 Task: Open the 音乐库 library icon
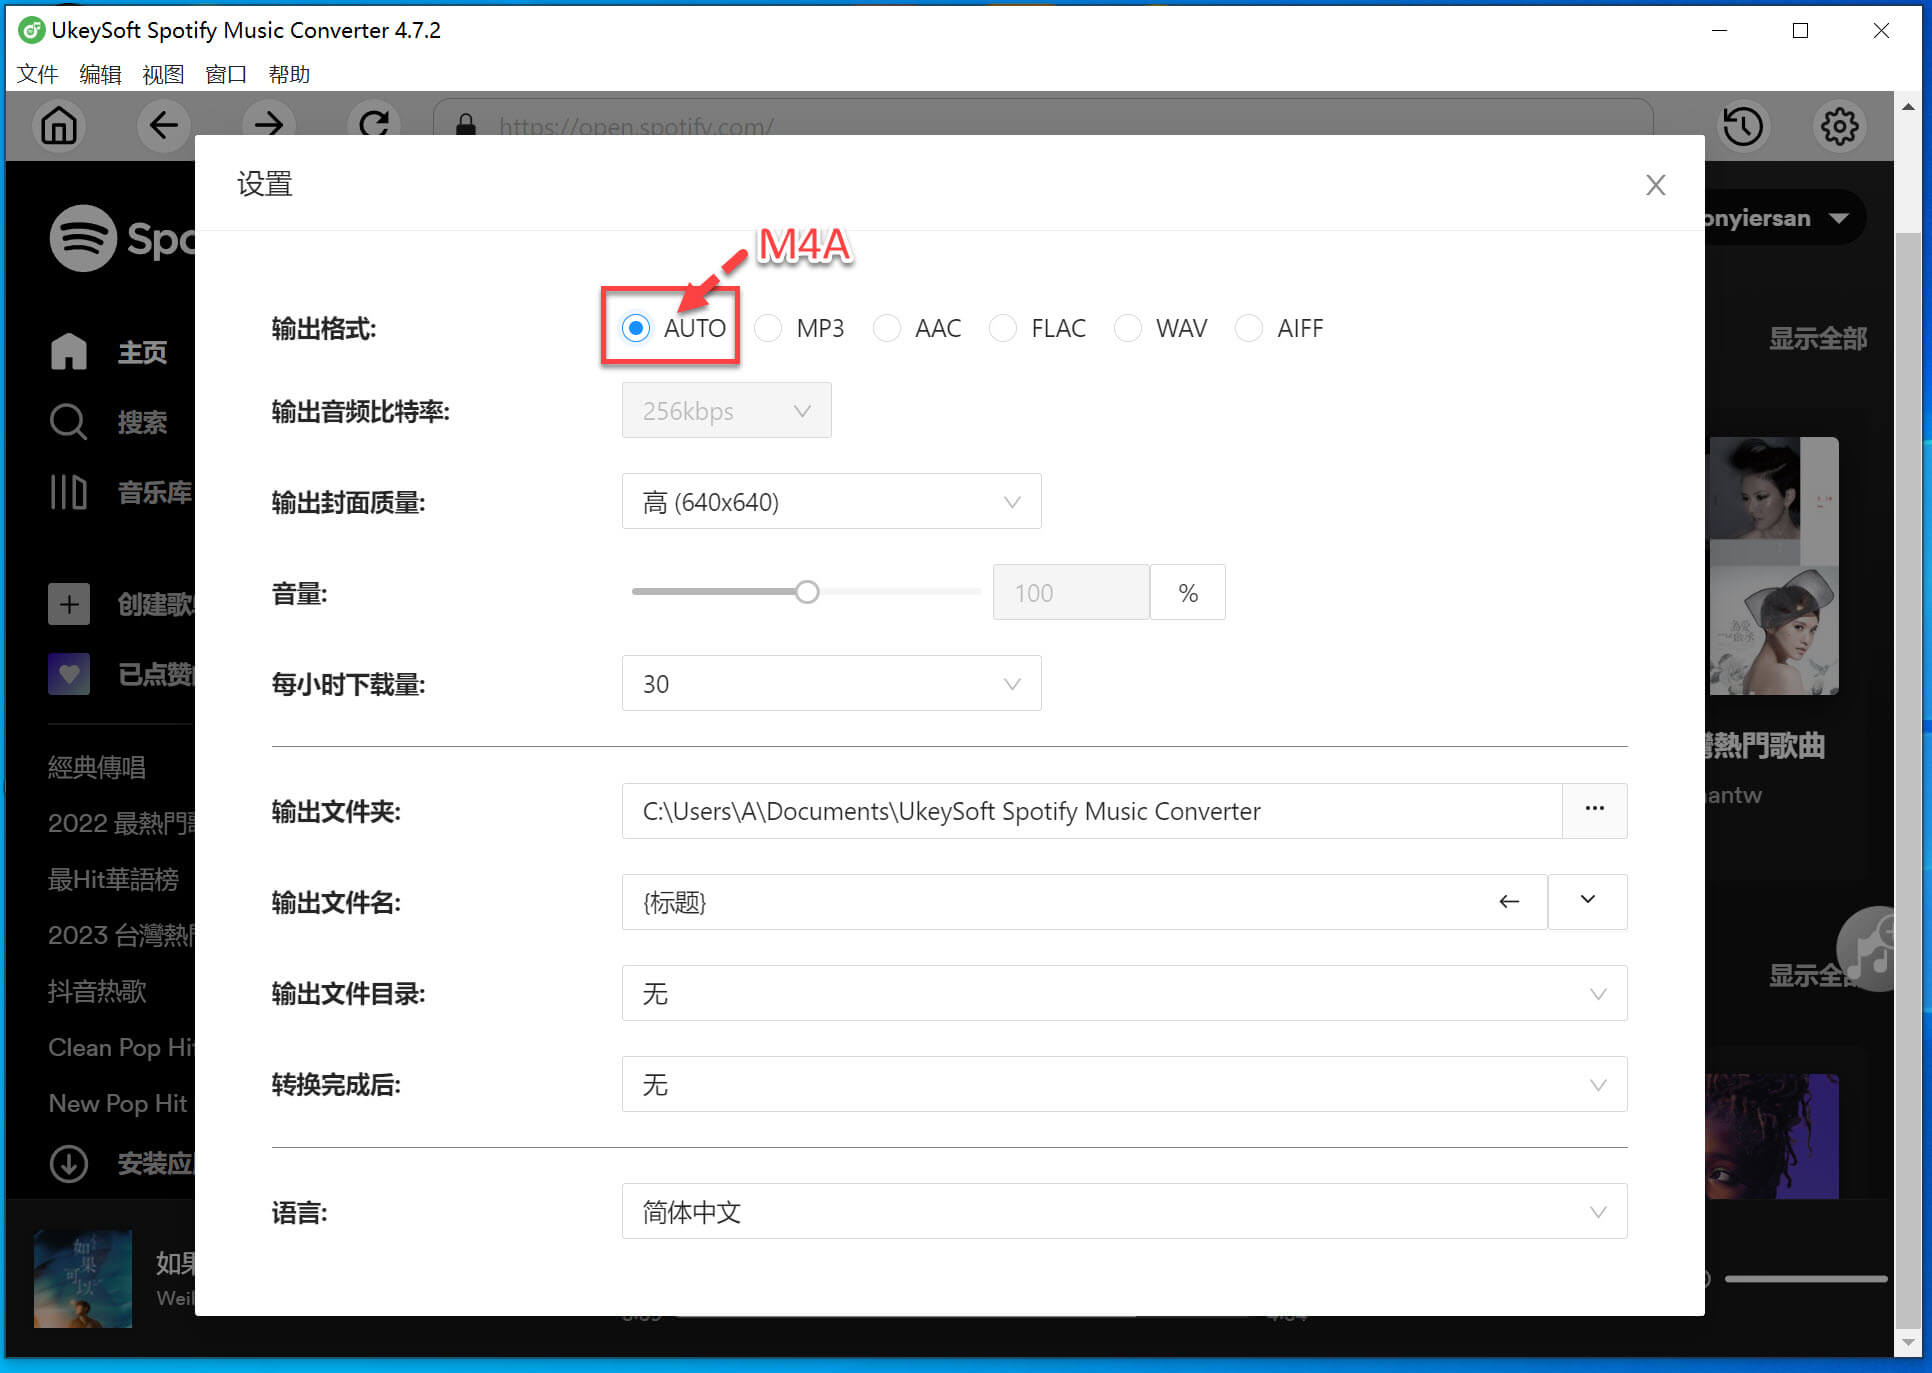click(68, 492)
